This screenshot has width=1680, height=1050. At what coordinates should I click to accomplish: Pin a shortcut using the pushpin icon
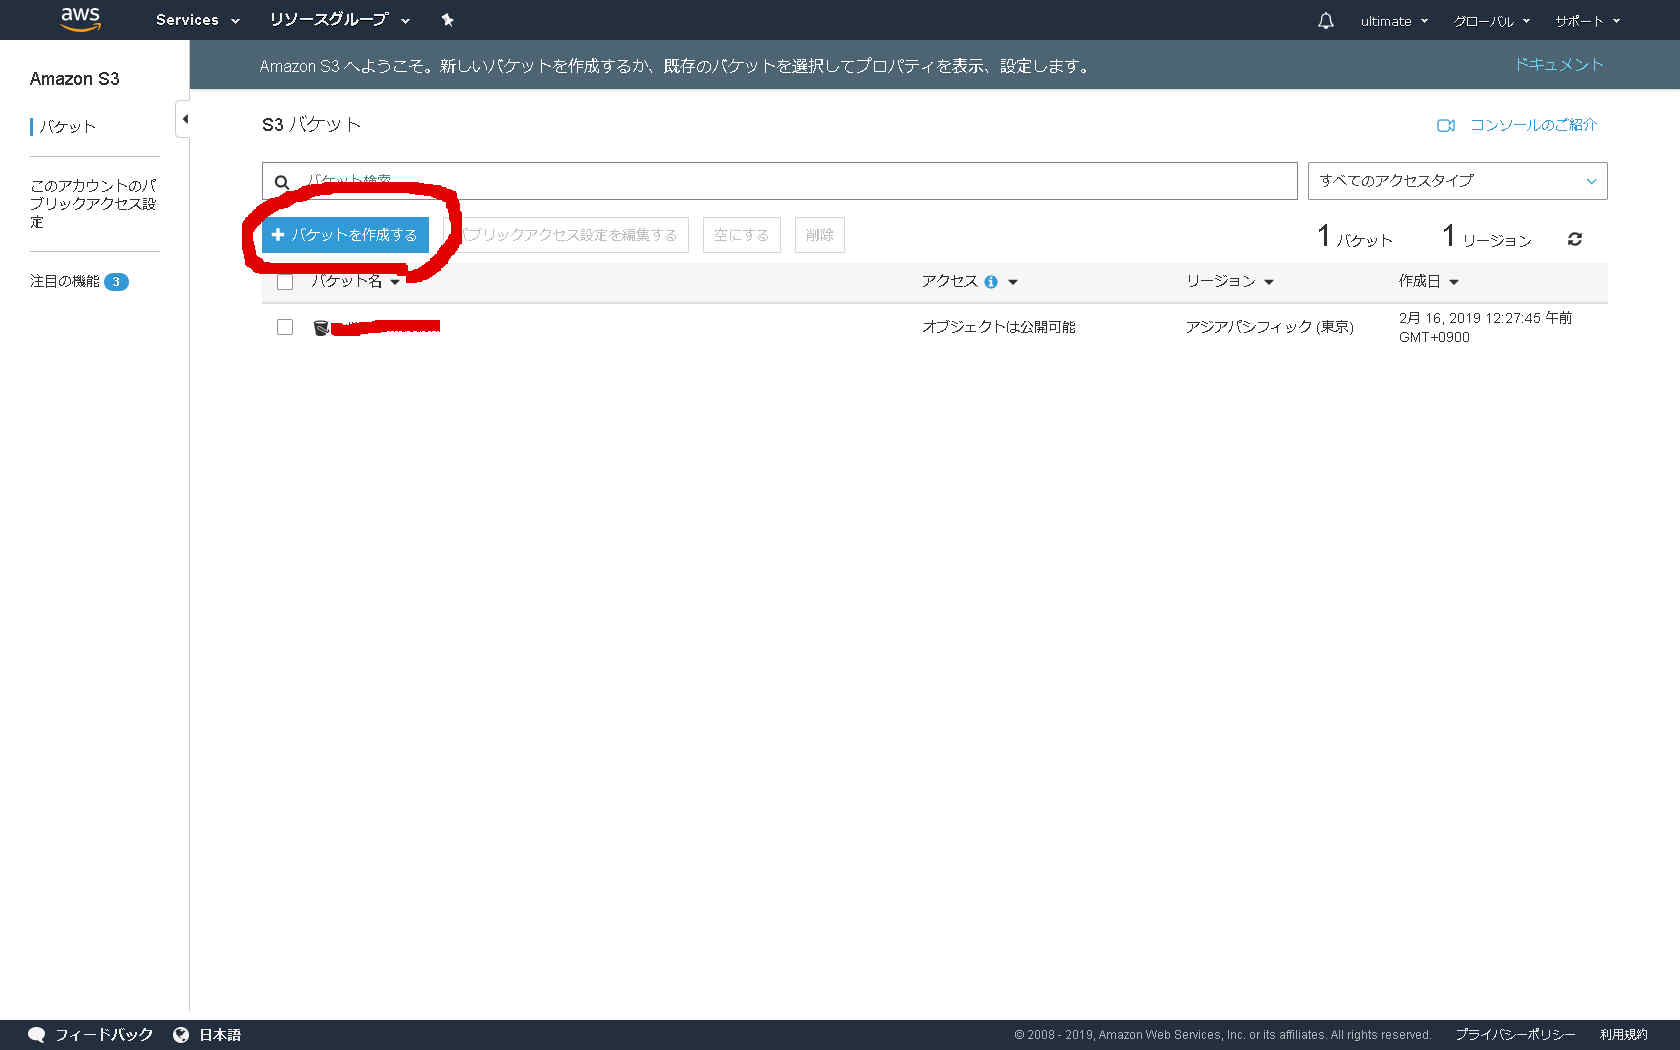447,20
